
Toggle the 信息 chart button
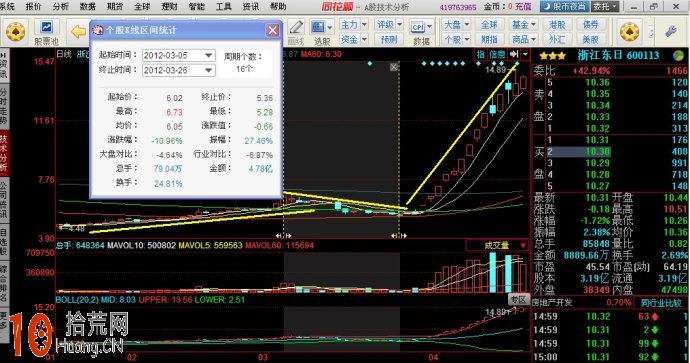point(497,54)
